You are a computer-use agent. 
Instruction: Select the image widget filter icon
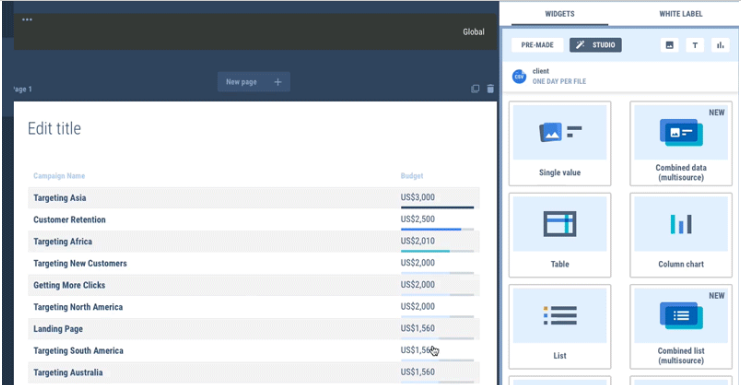pyautogui.click(x=670, y=45)
